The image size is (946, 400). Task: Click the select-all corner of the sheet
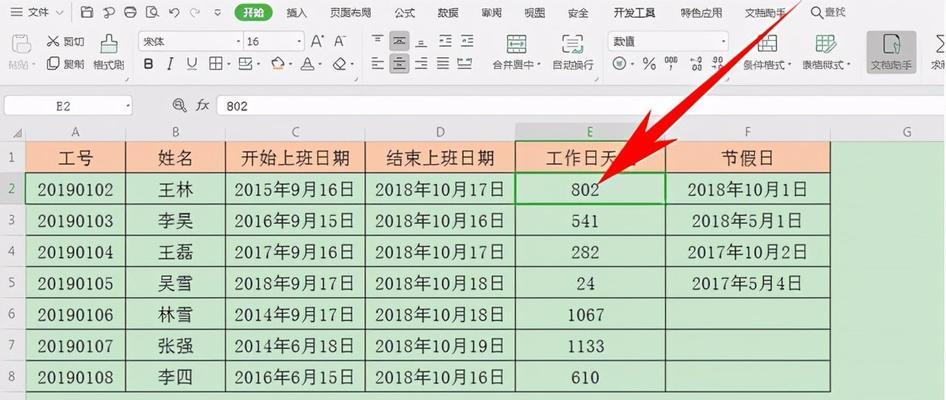click(x=17, y=133)
